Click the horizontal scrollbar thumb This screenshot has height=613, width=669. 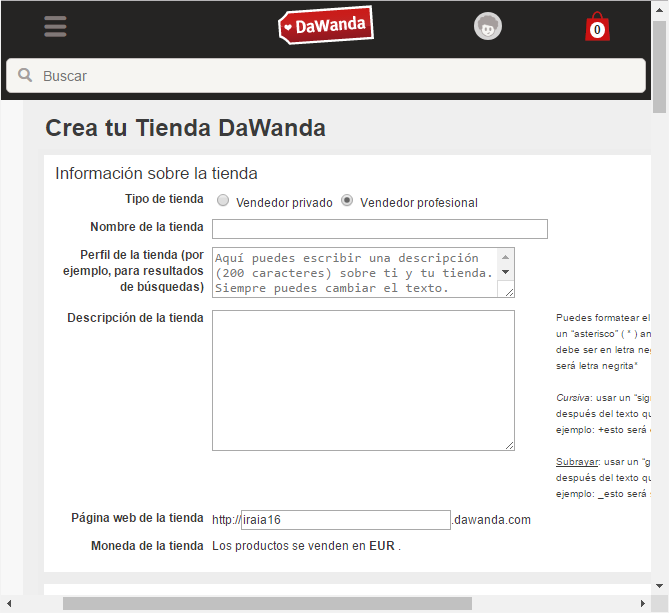(267, 604)
